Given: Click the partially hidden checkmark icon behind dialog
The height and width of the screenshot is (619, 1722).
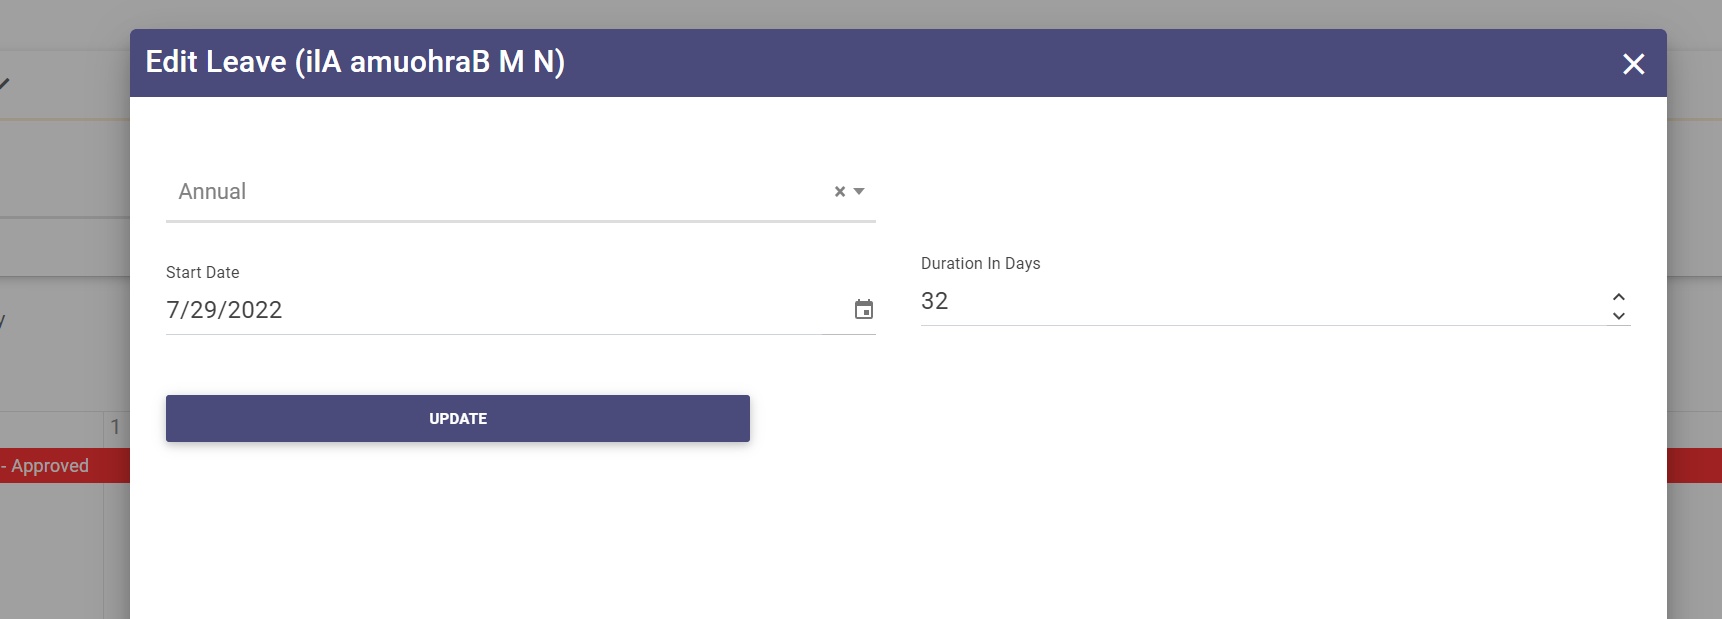Looking at the screenshot, I should click(5, 83).
